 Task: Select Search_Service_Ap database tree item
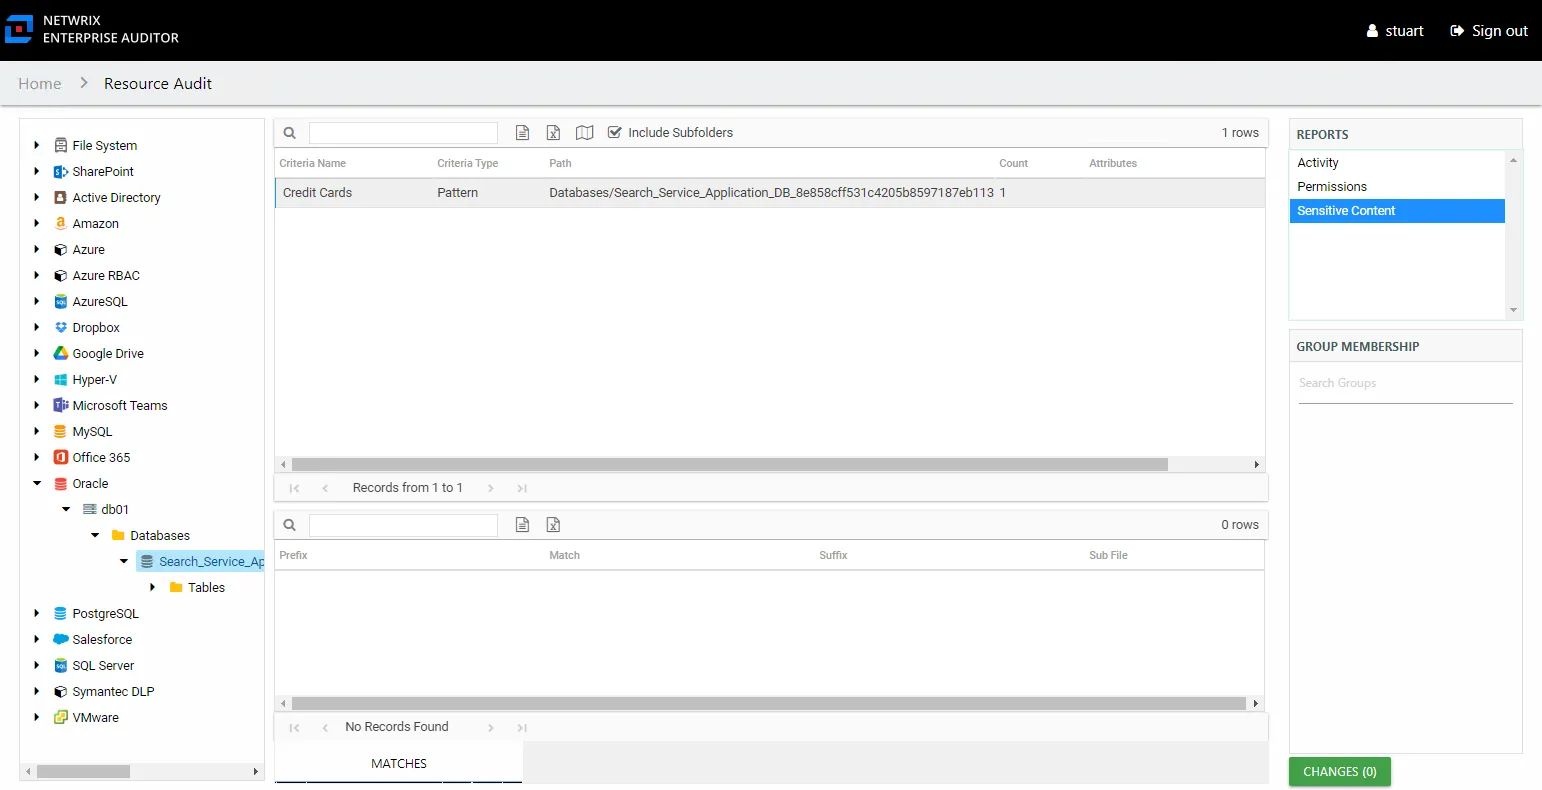(200, 561)
